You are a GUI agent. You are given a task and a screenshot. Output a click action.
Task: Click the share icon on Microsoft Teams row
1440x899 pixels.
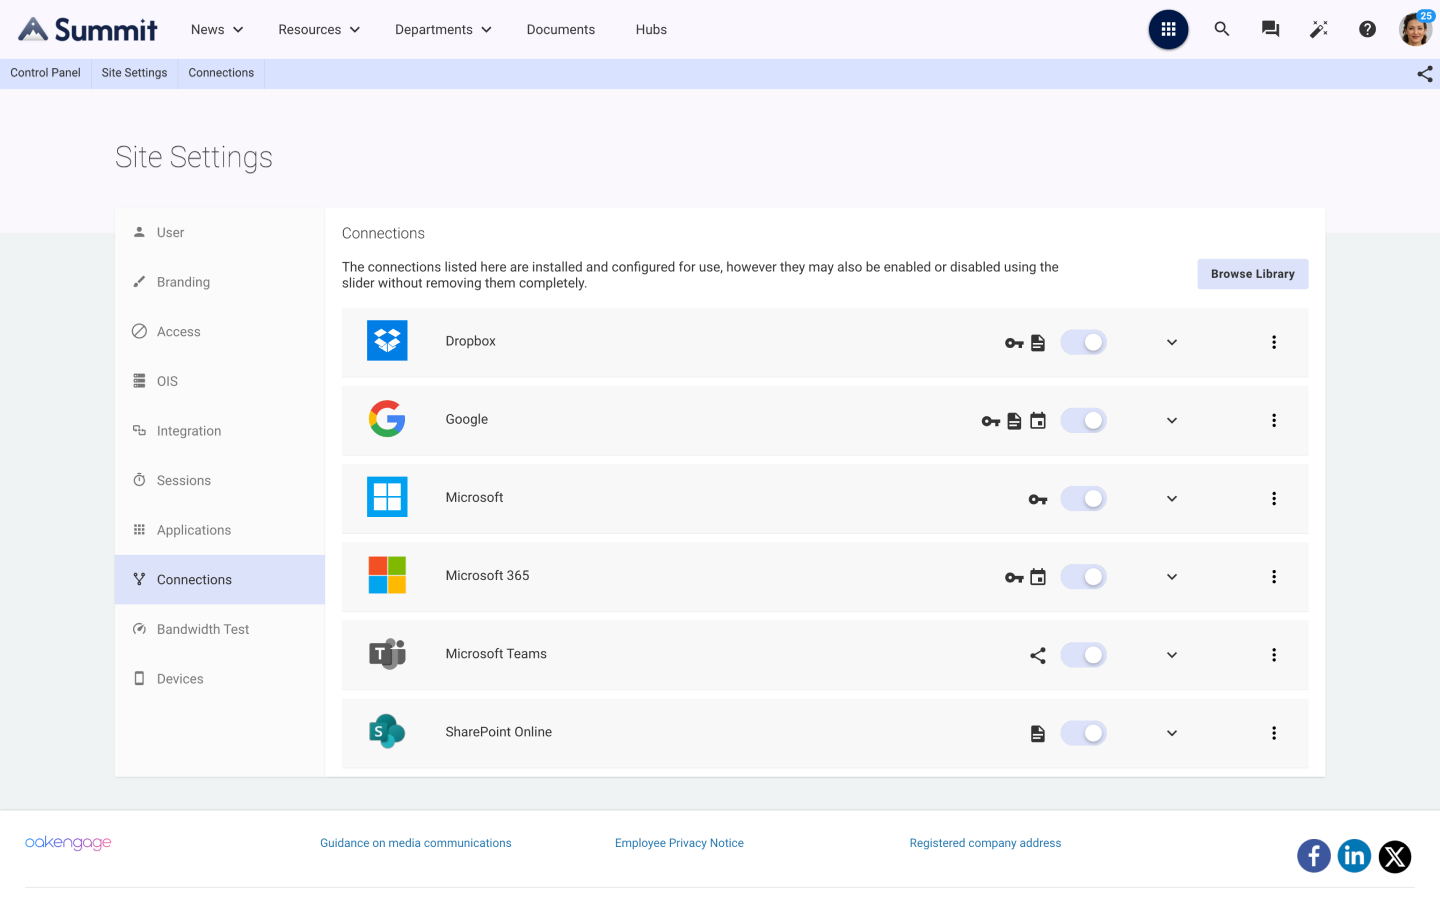(x=1037, y=654)
